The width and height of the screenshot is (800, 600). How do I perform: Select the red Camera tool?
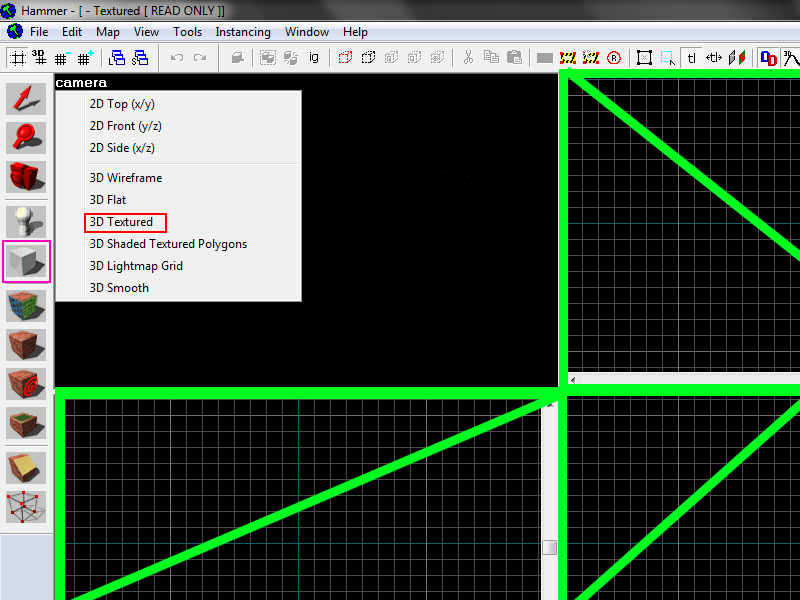26,177
